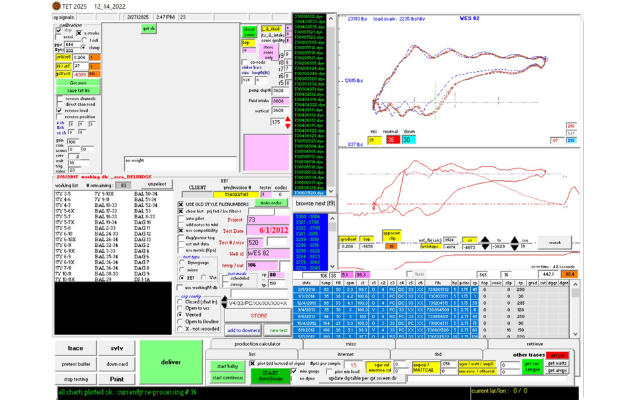Click the start baby button
This screenshot has width=636, height=400.
(x=228, y=366)
